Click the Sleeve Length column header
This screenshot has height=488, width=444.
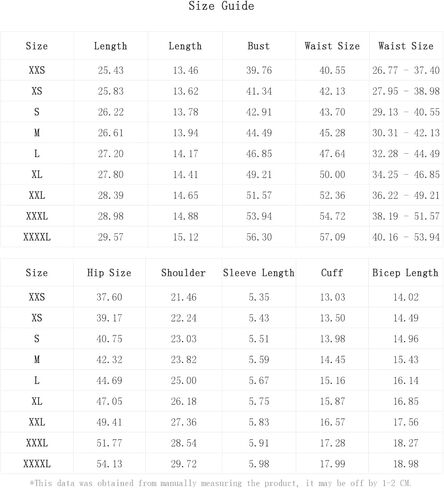[x=259, y=273]
